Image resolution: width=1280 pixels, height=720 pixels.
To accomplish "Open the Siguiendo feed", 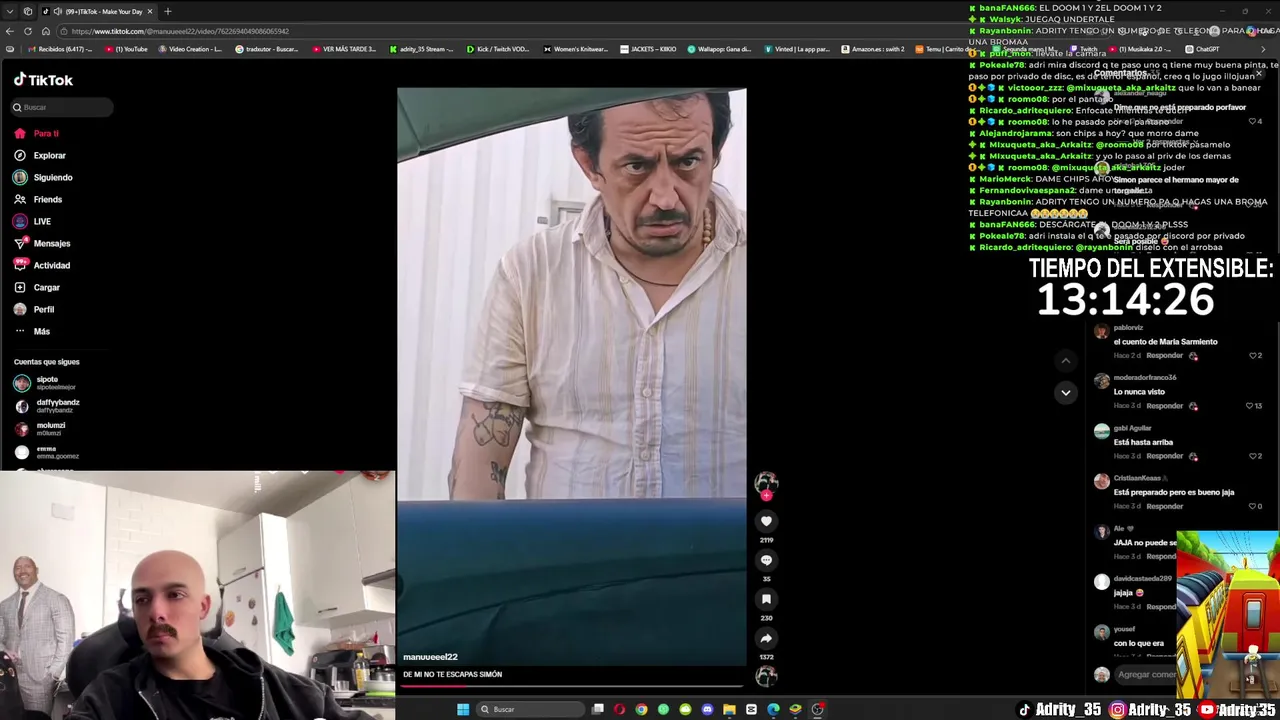I will pos(43,177).
